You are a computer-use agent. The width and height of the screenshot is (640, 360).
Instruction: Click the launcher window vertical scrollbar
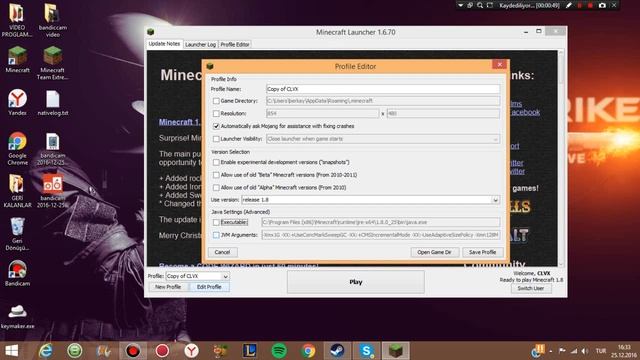pyautogui.click(x=561, y=158)
